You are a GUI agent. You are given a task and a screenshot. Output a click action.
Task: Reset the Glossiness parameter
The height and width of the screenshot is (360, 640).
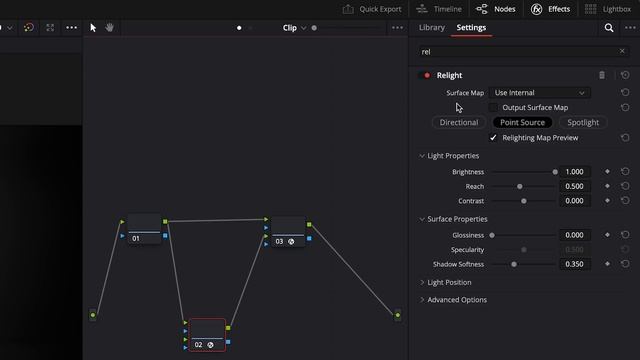coord(625,235)
